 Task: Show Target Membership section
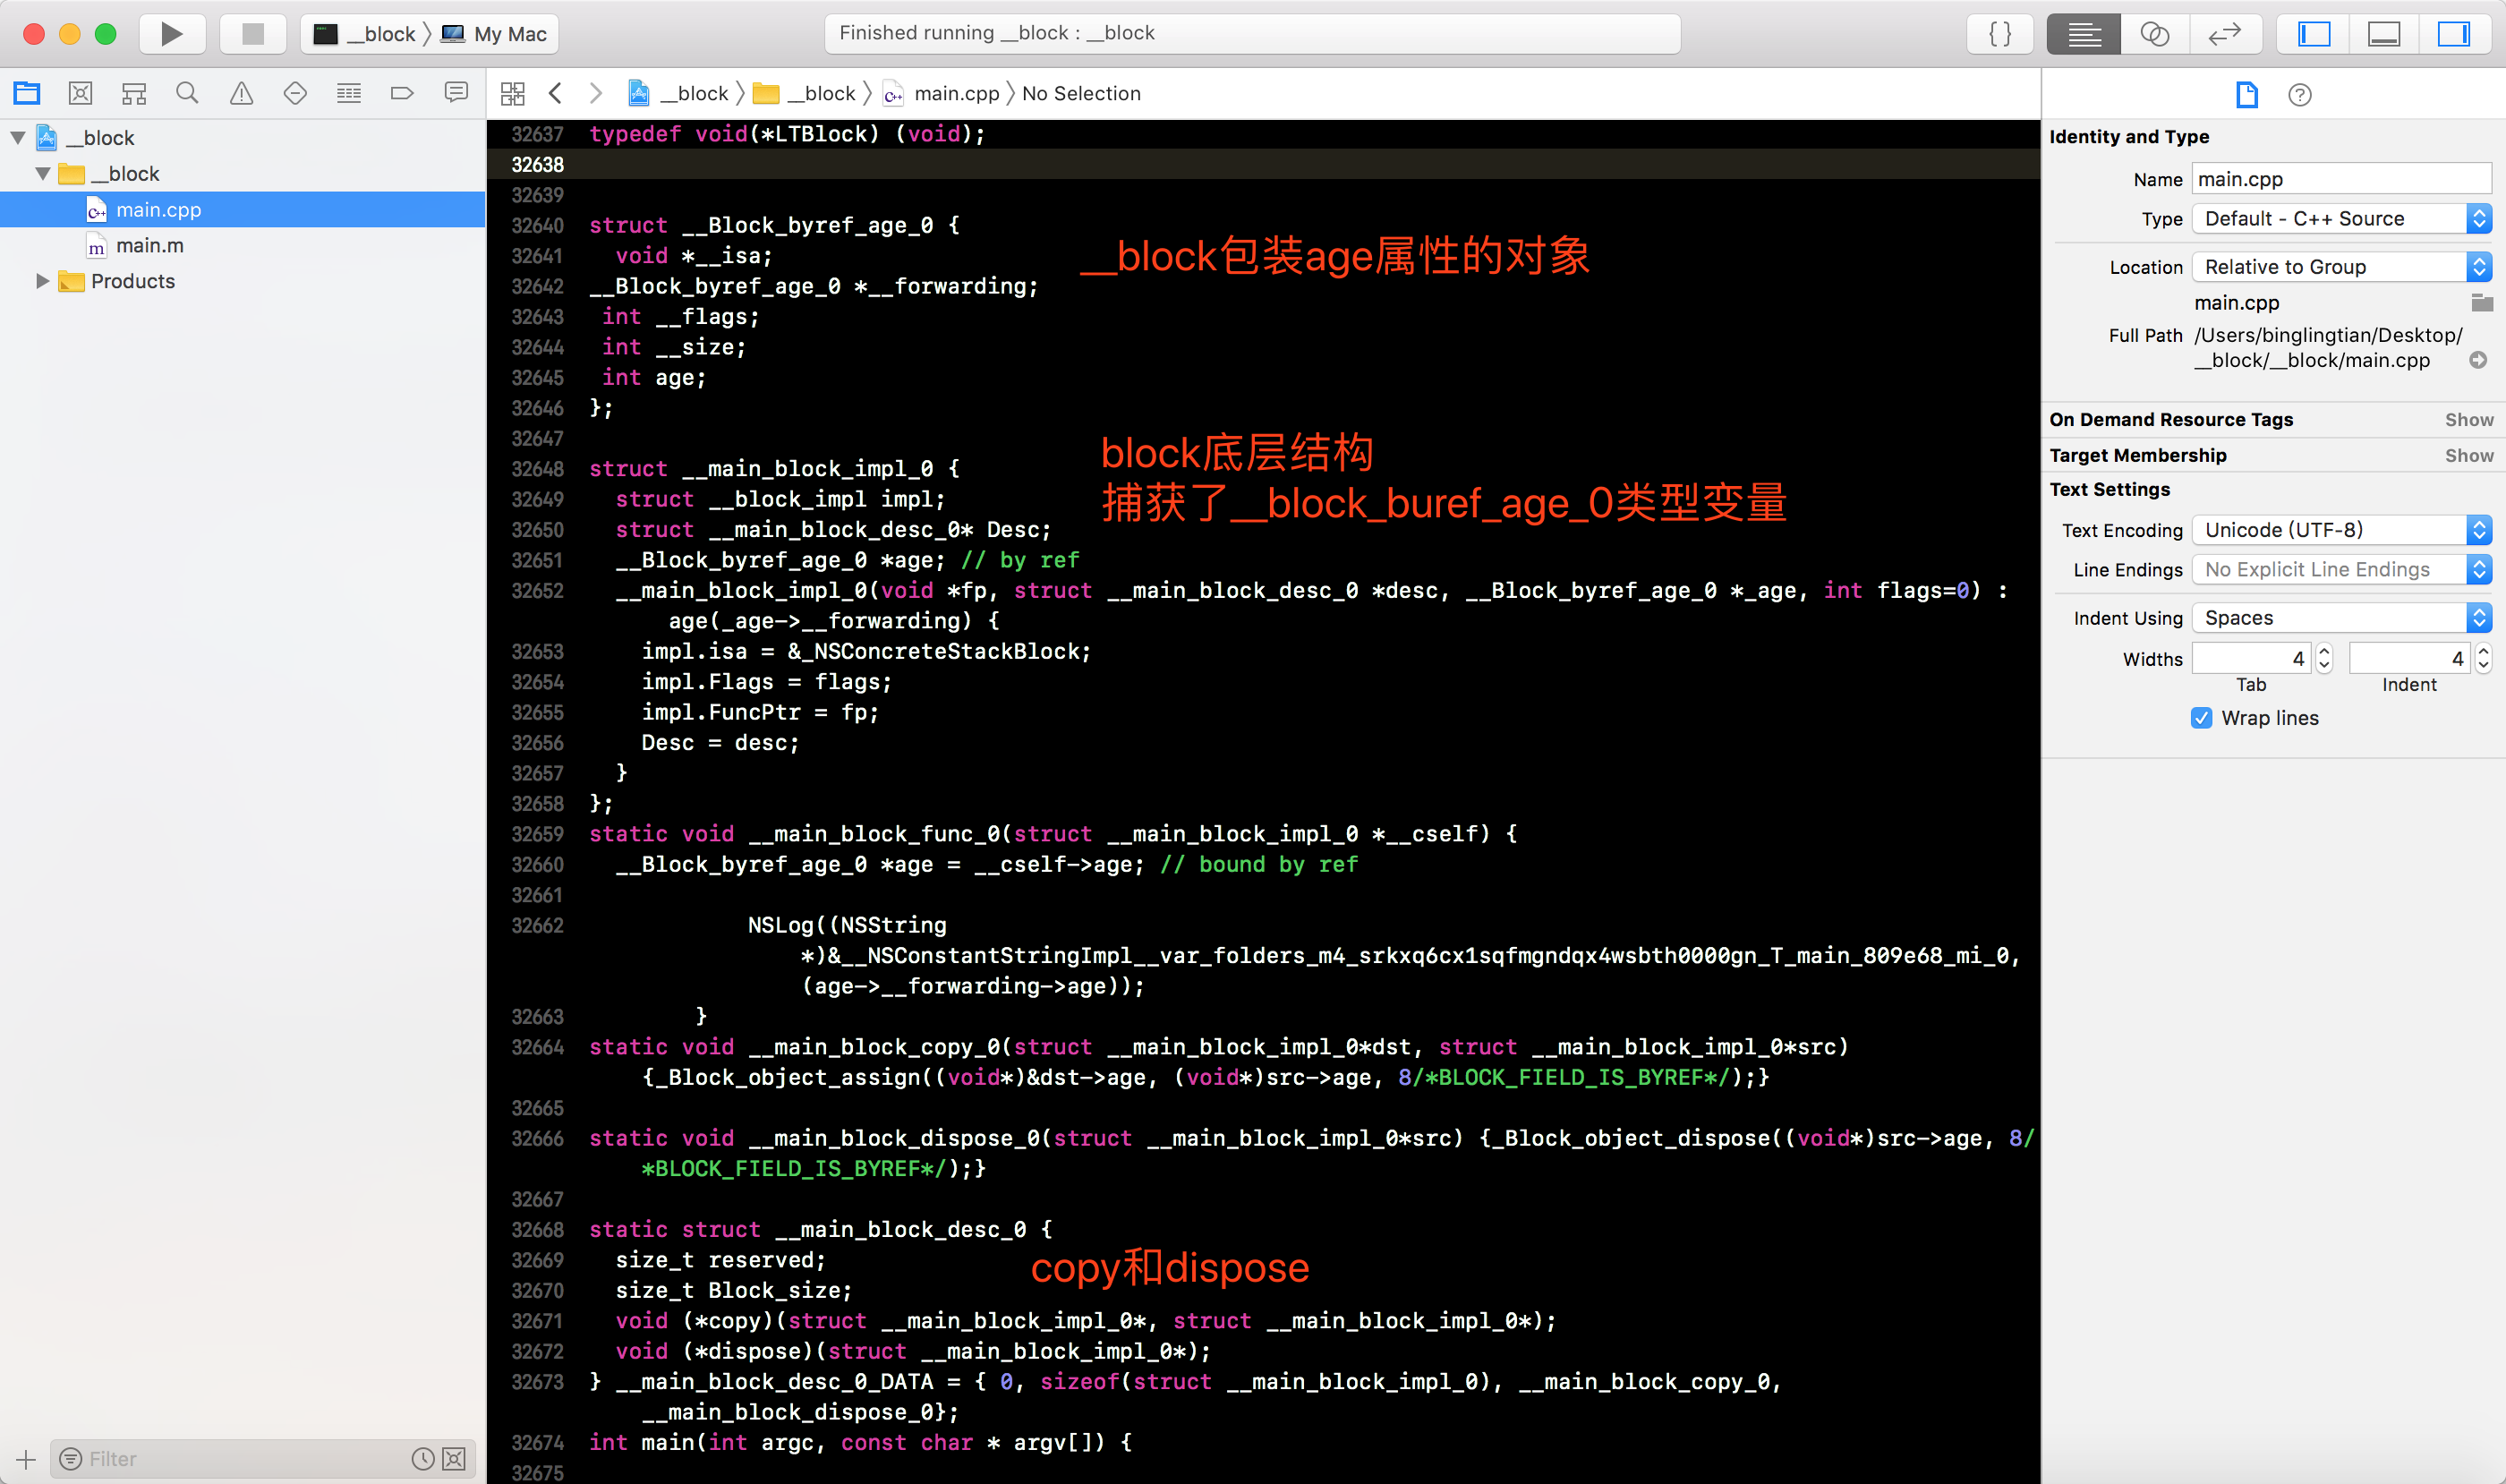[2469, 456]
